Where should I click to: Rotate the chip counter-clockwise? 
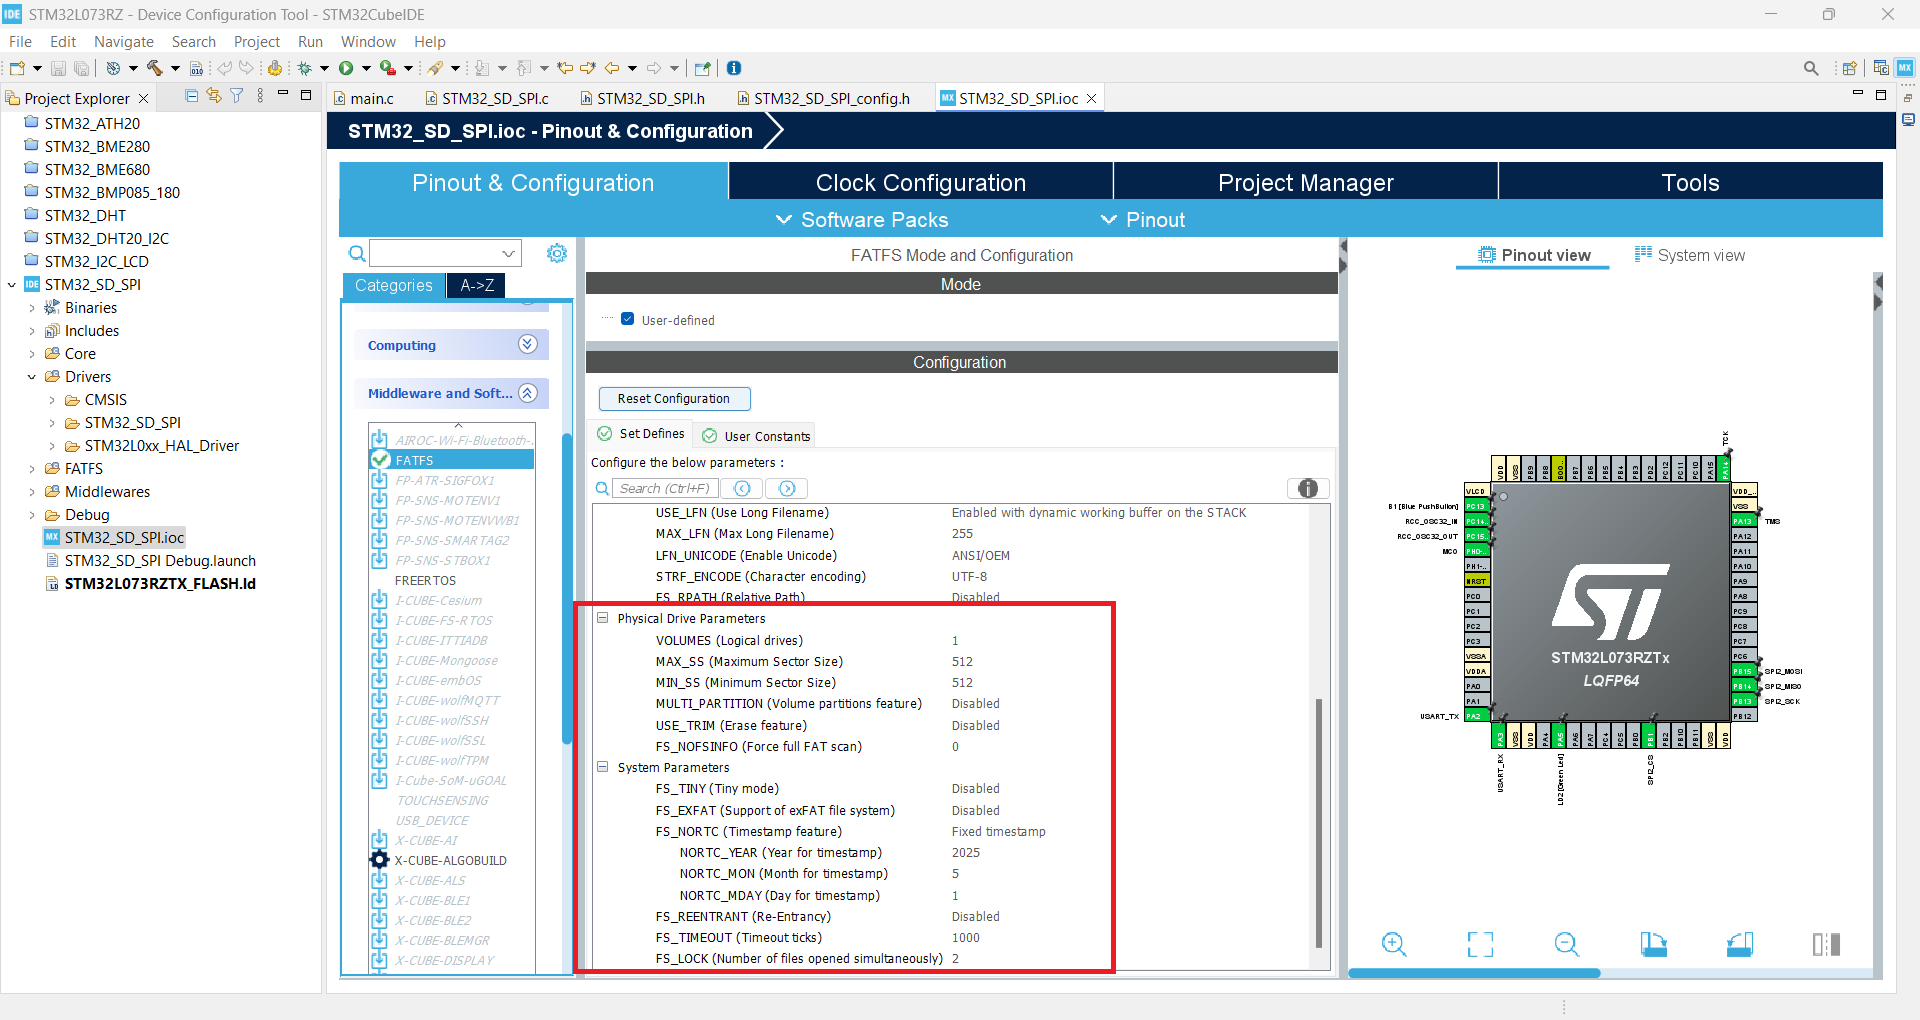tap(1740, 944)
